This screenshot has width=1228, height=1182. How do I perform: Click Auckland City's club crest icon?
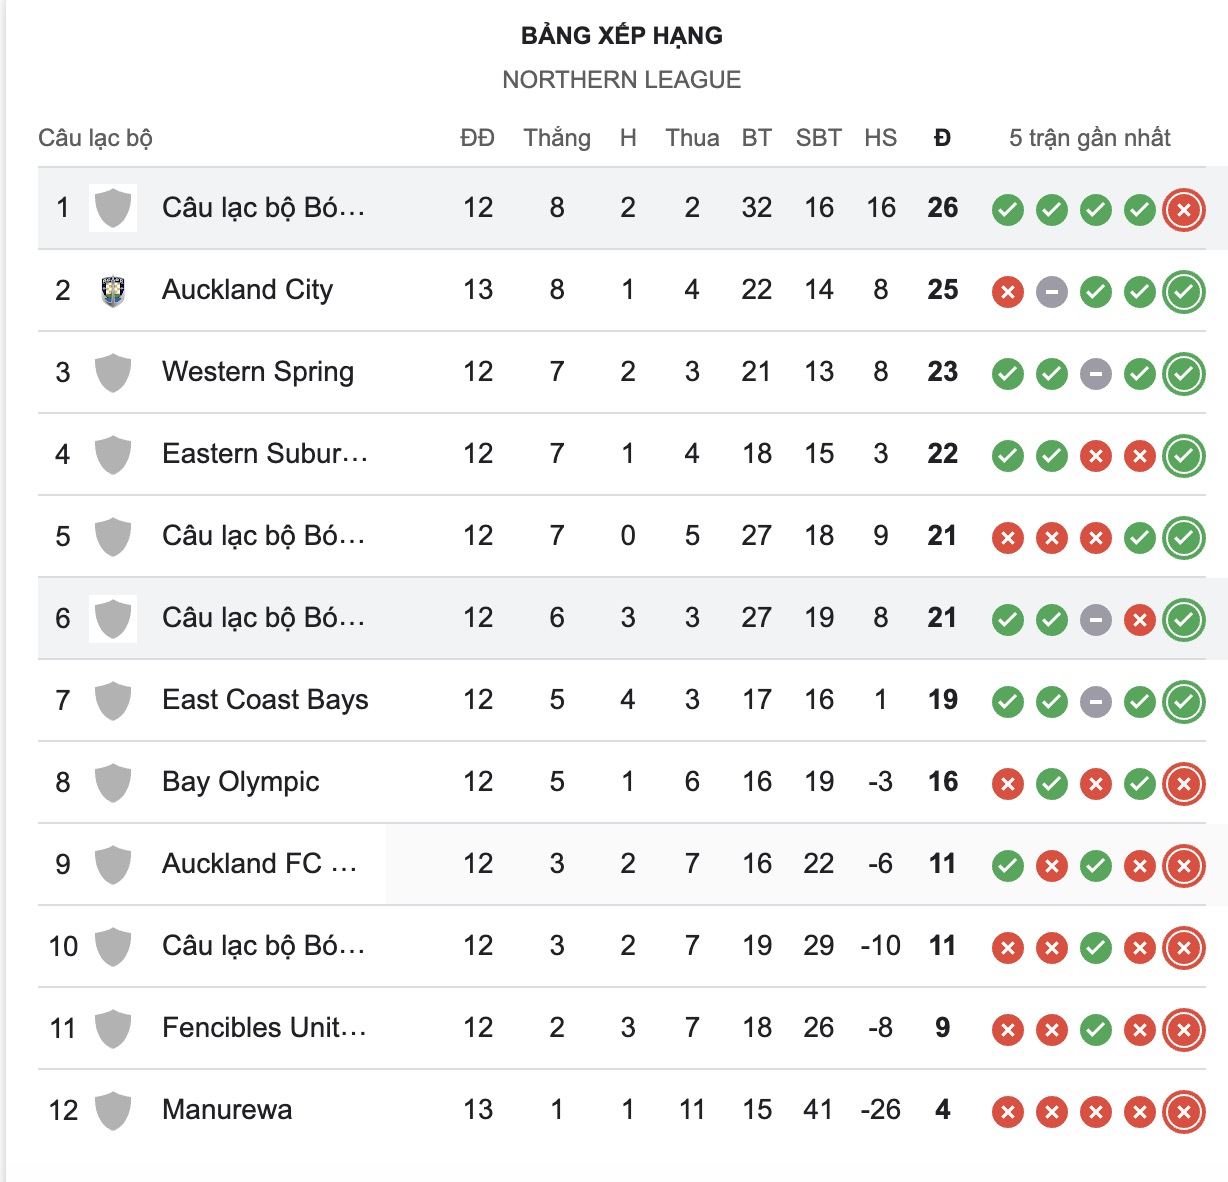click(113, 290)
